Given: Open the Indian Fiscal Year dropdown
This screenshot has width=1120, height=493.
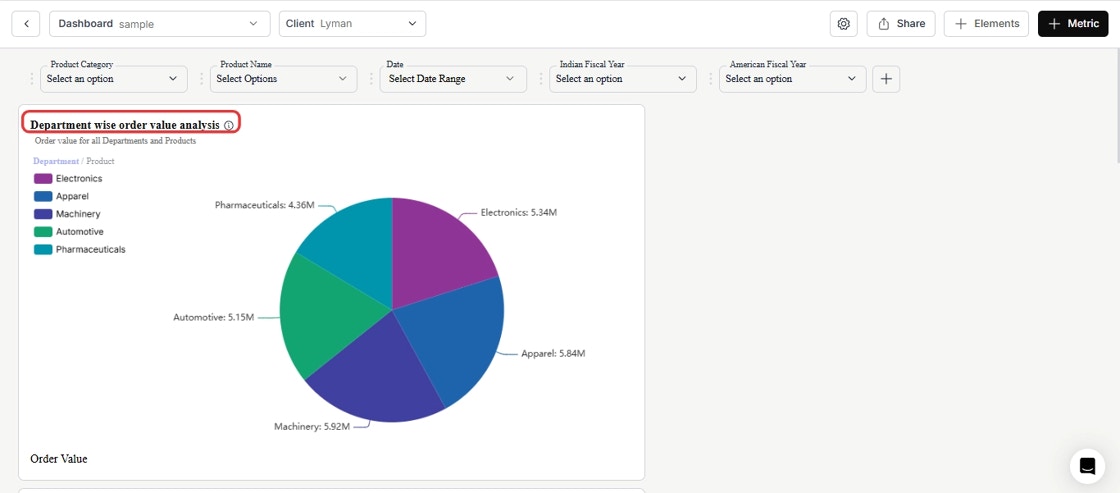Looking at the screenshot, I should [x=623, y=79].
